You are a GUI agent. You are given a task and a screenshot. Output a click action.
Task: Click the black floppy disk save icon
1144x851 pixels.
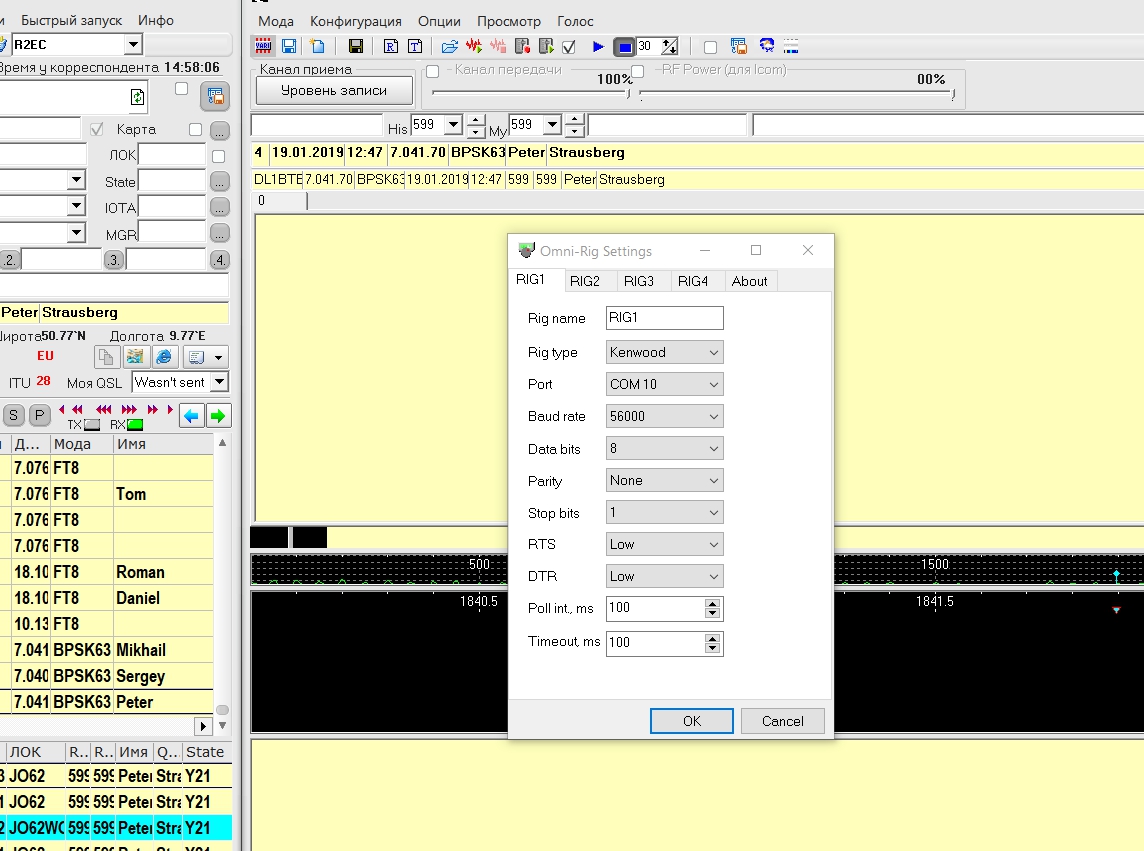coord(355,46)
